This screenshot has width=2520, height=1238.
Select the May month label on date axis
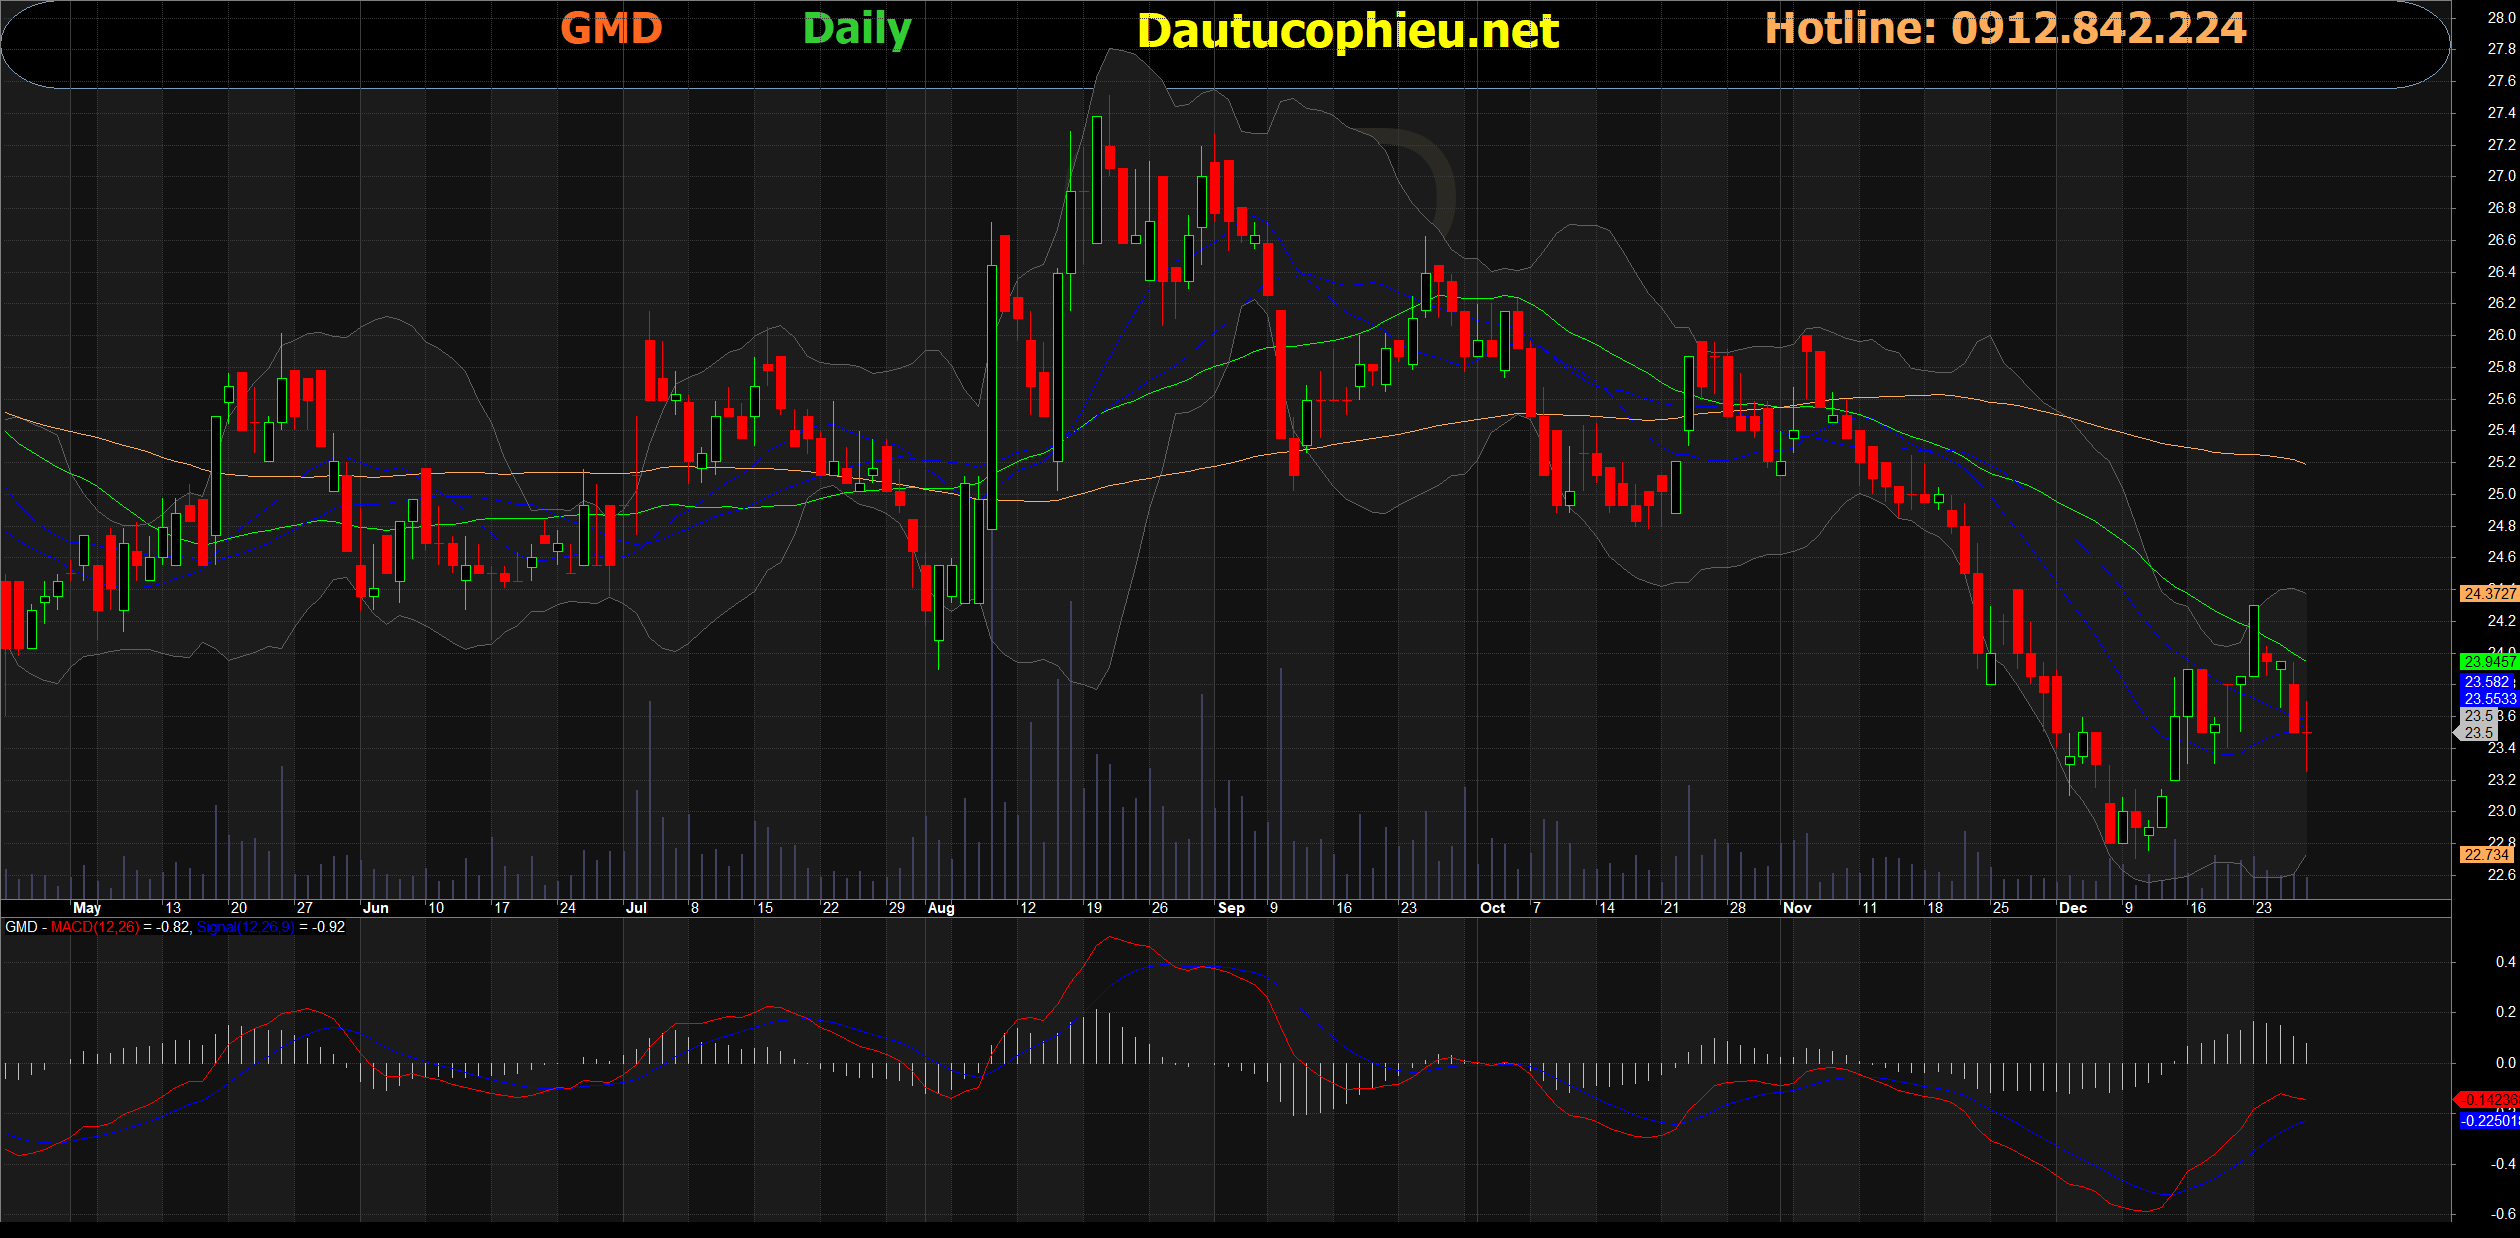[x=87, y=908]
